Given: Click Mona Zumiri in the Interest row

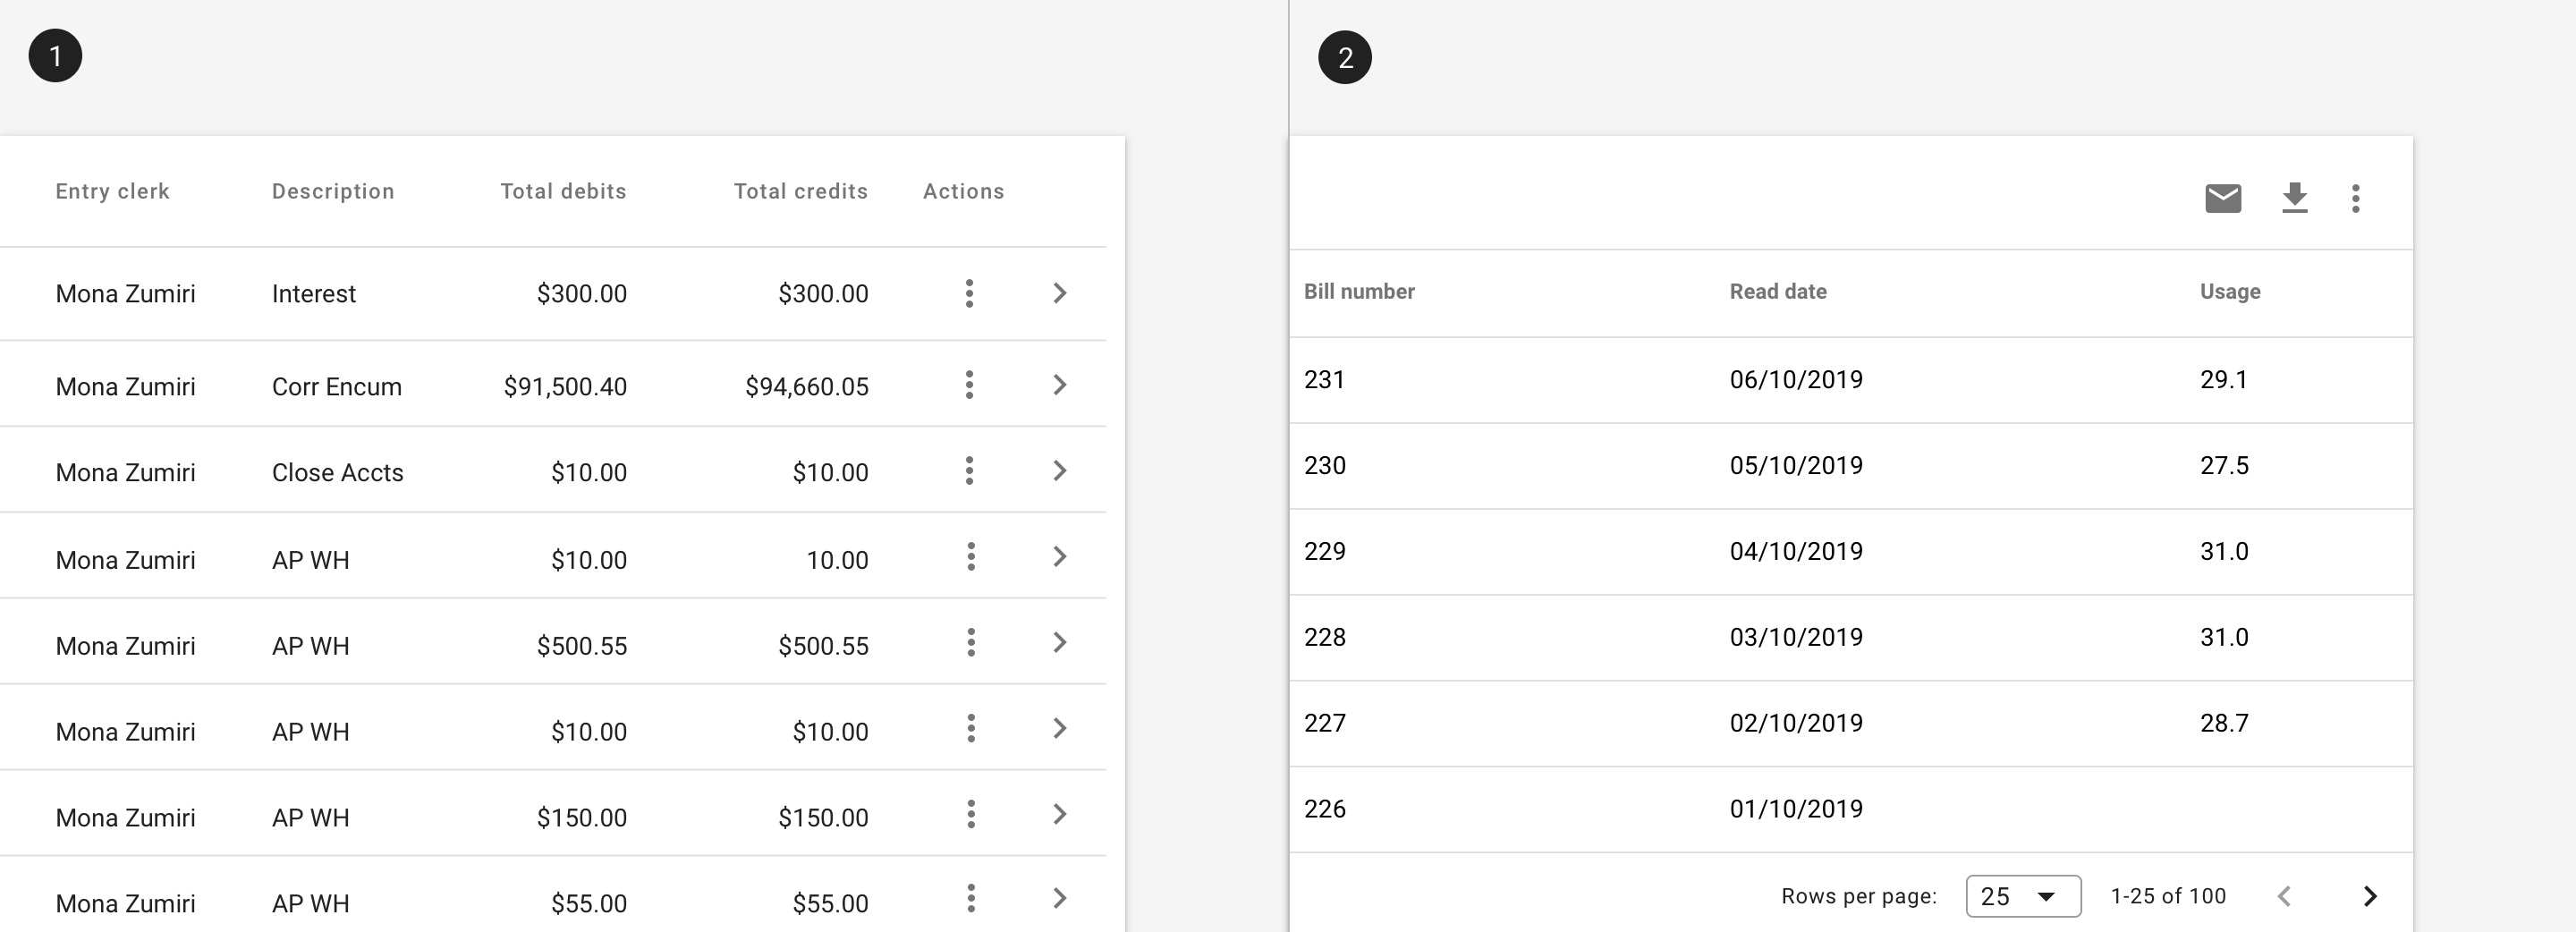Looking at the screenshot, I should pyautogui.click(x=125, y=294).
